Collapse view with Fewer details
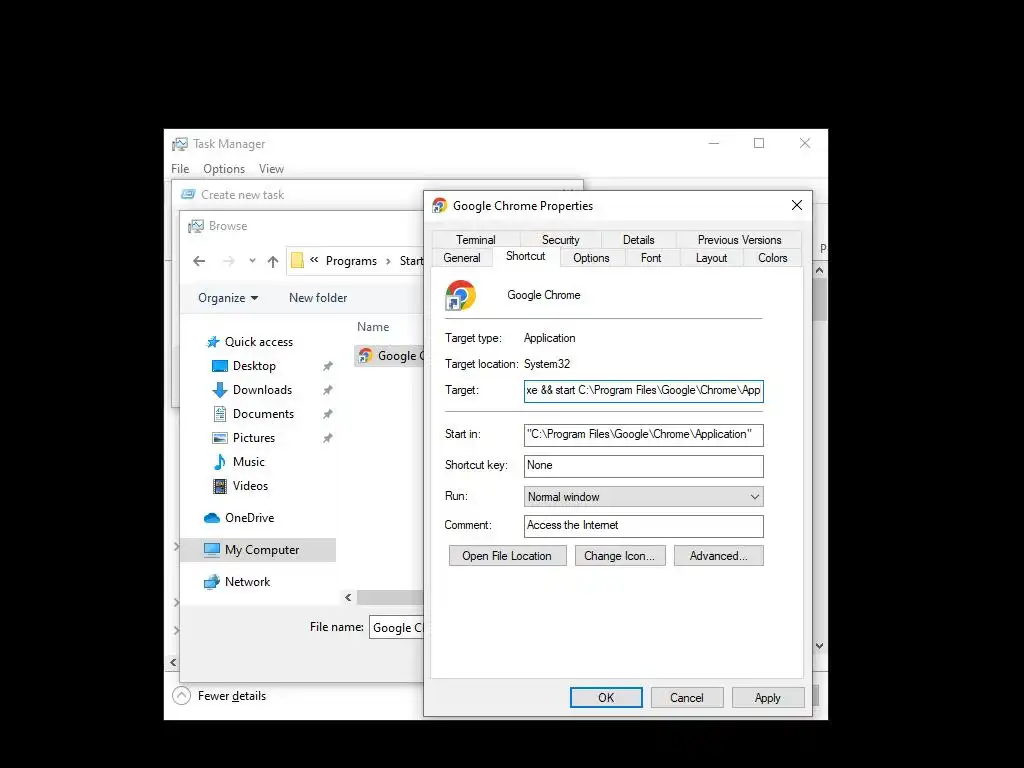The image size is (1024, 768). pos(219,696)
